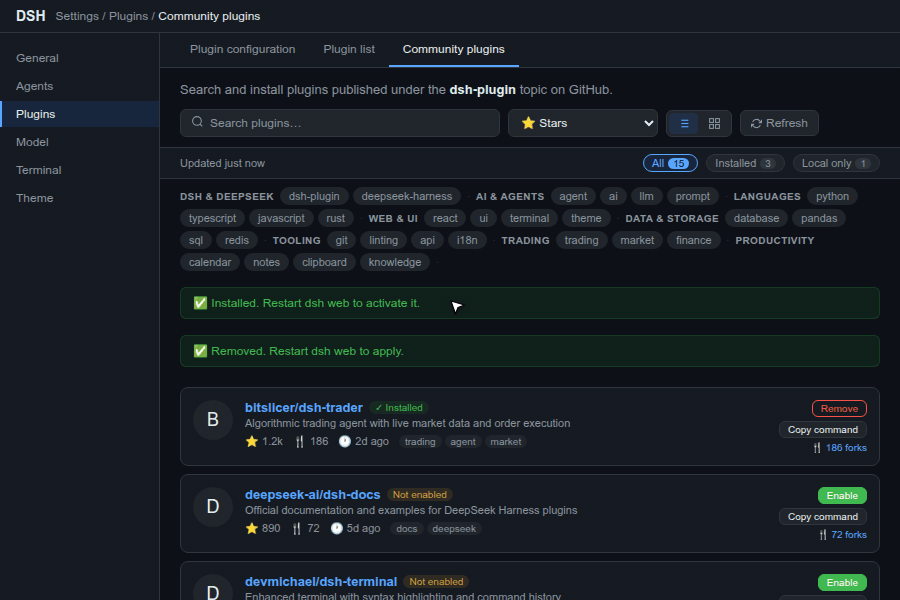
Task: Click star count 1.2k on dsh-trader
Action: click(x=264, y=442)
